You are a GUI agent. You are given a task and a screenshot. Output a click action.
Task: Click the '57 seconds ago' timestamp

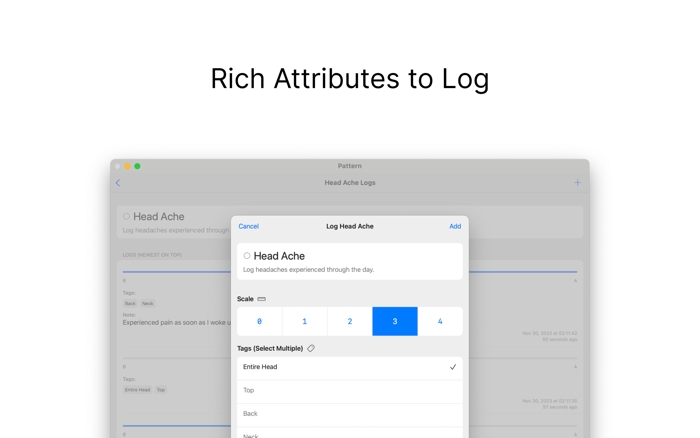coord(559,407)
